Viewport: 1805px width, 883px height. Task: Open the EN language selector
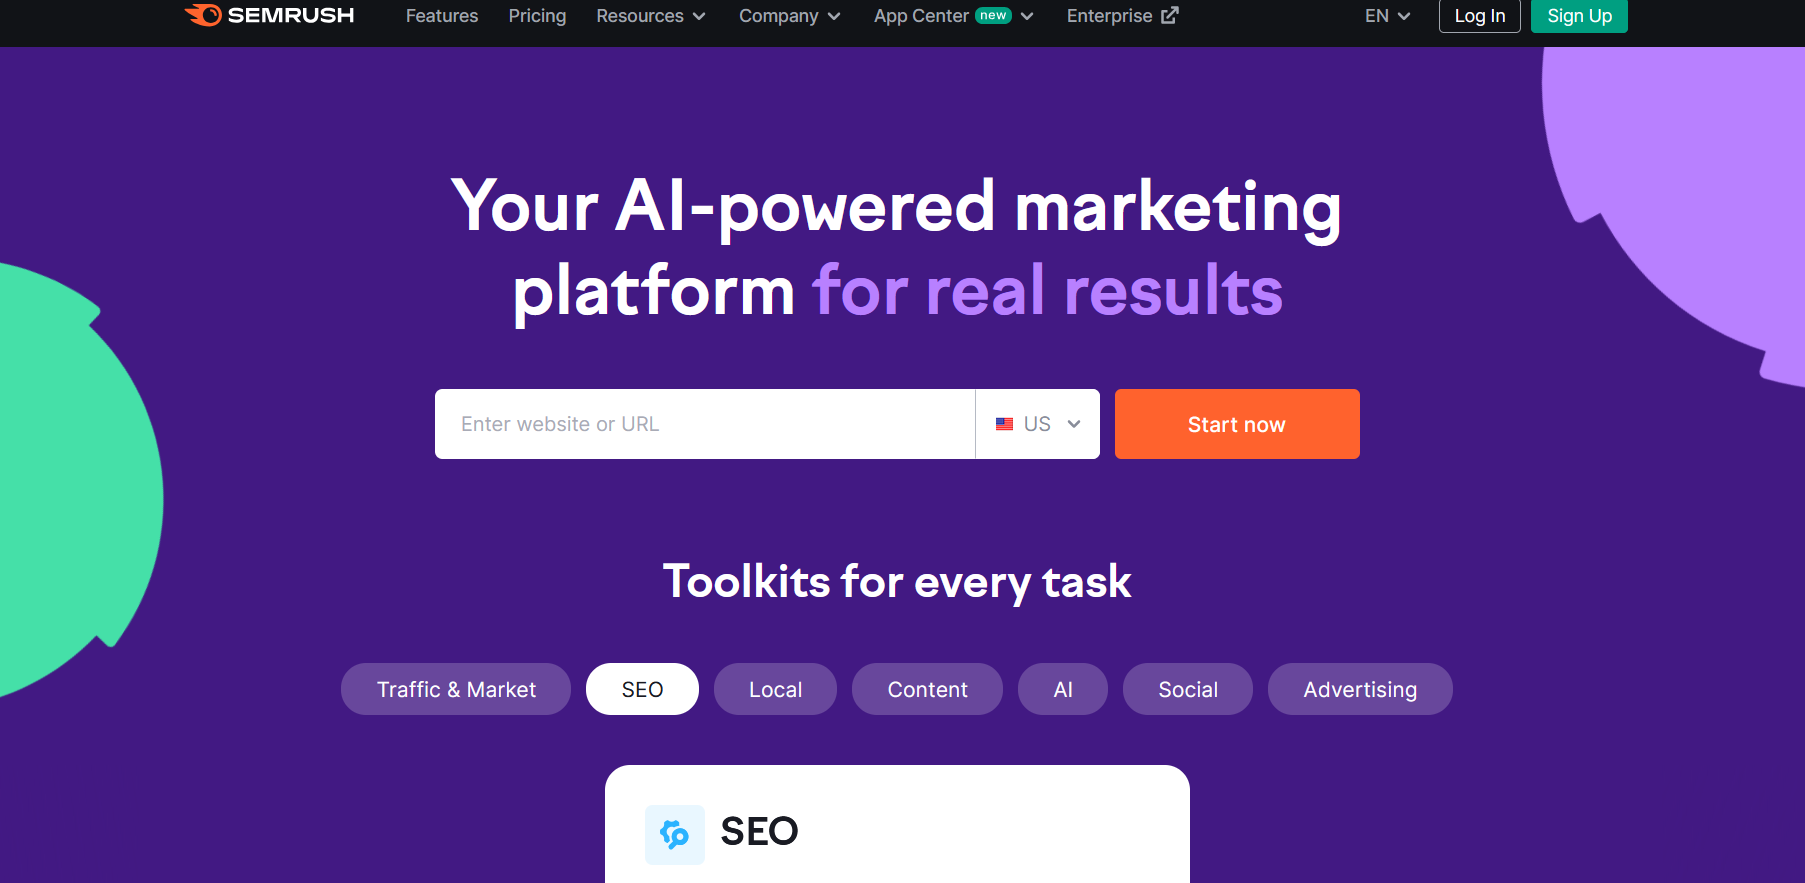(1388, 16)
